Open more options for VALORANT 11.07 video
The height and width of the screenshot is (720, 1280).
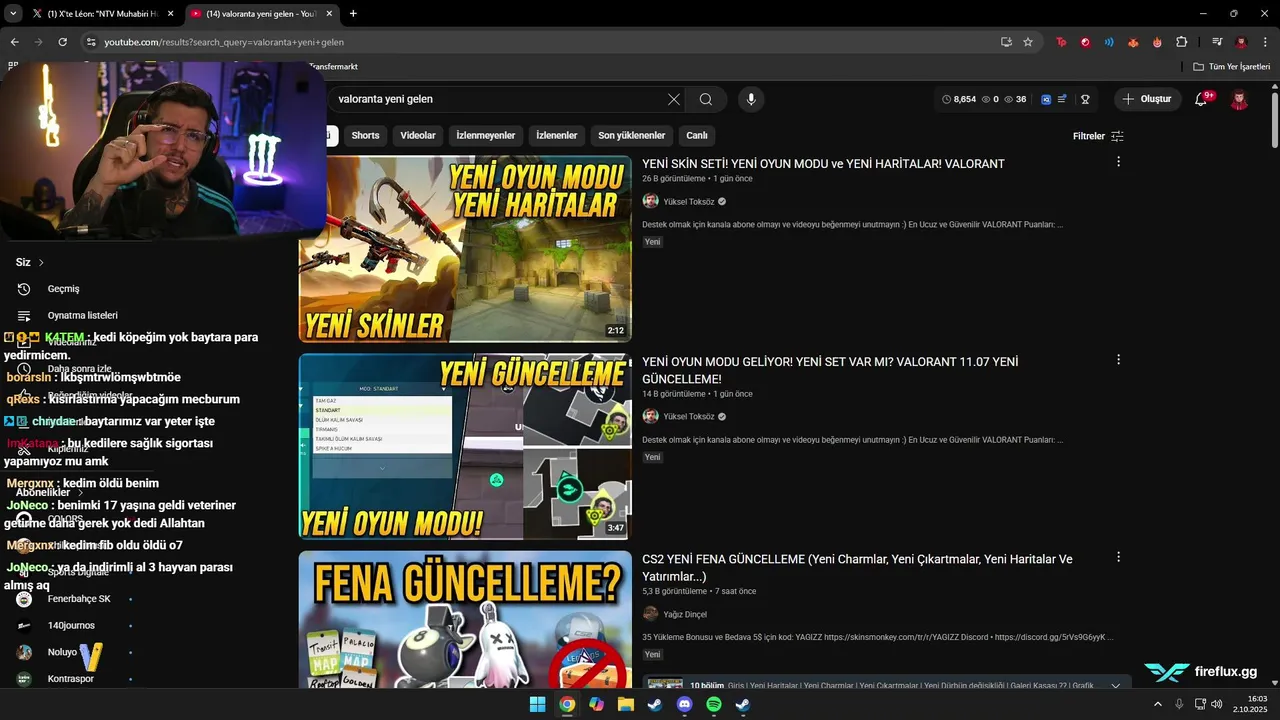[1118, 360]
